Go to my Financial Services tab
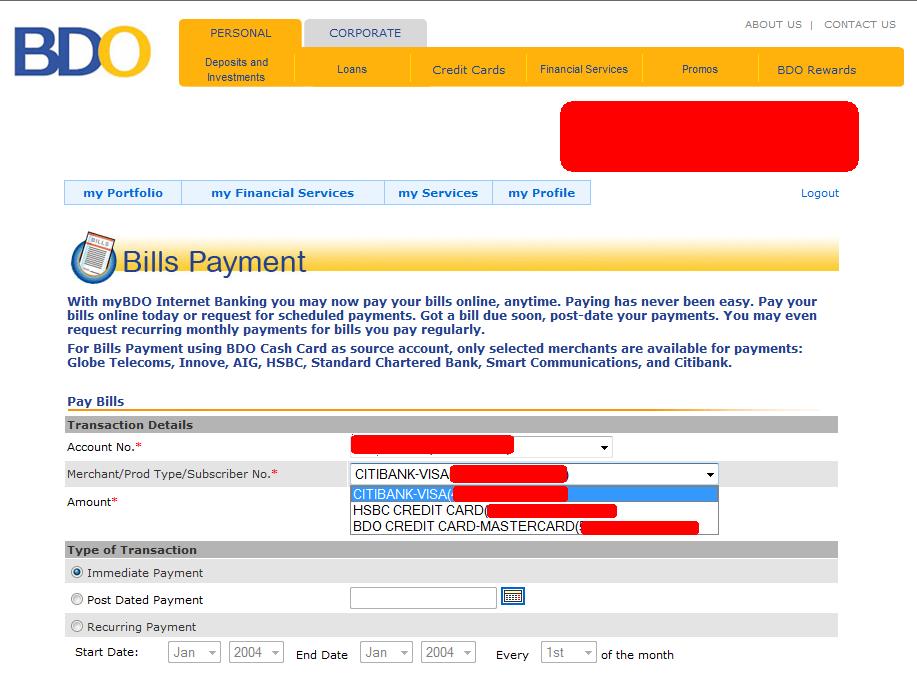 pyautogui.click(x=282, y=193)
